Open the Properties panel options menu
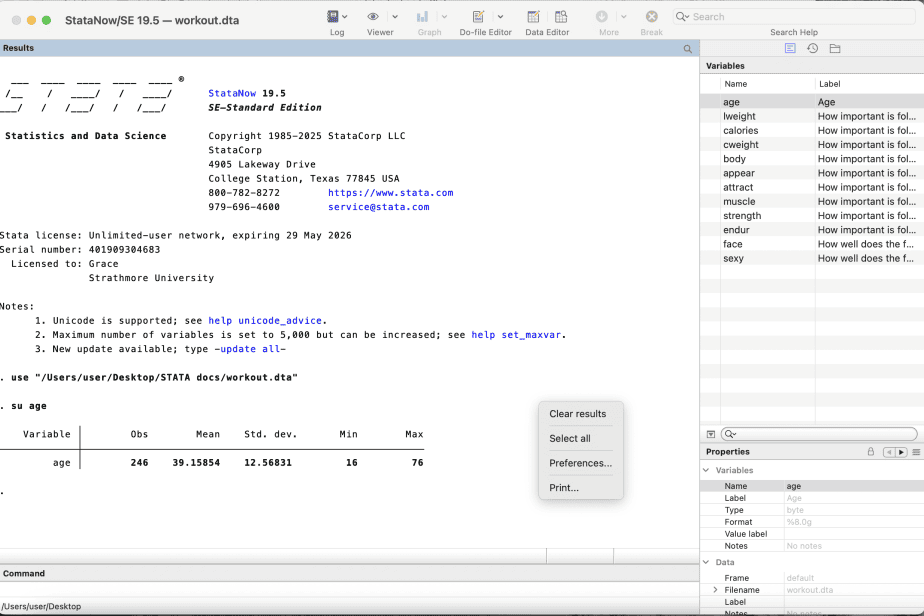This screenshot has height=616, width=924. [916, 452]
